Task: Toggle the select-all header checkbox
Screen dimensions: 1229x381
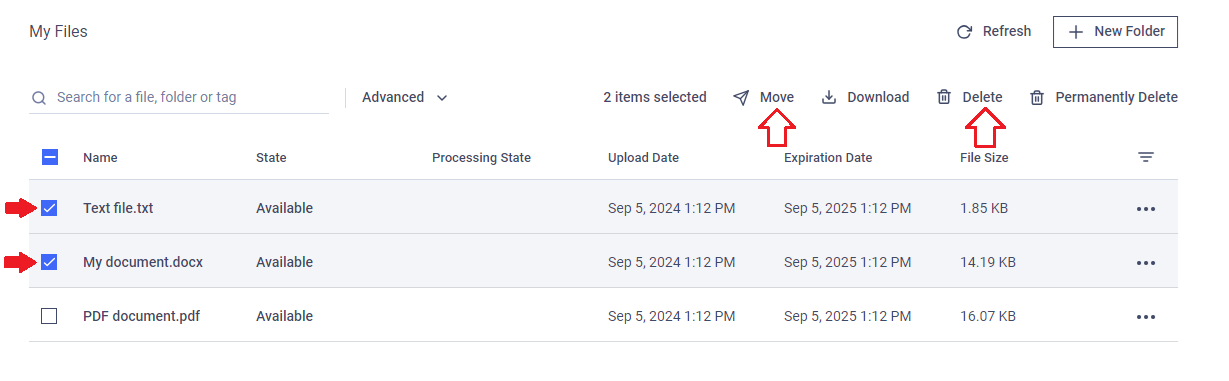Action: click(x=50, y=157)
